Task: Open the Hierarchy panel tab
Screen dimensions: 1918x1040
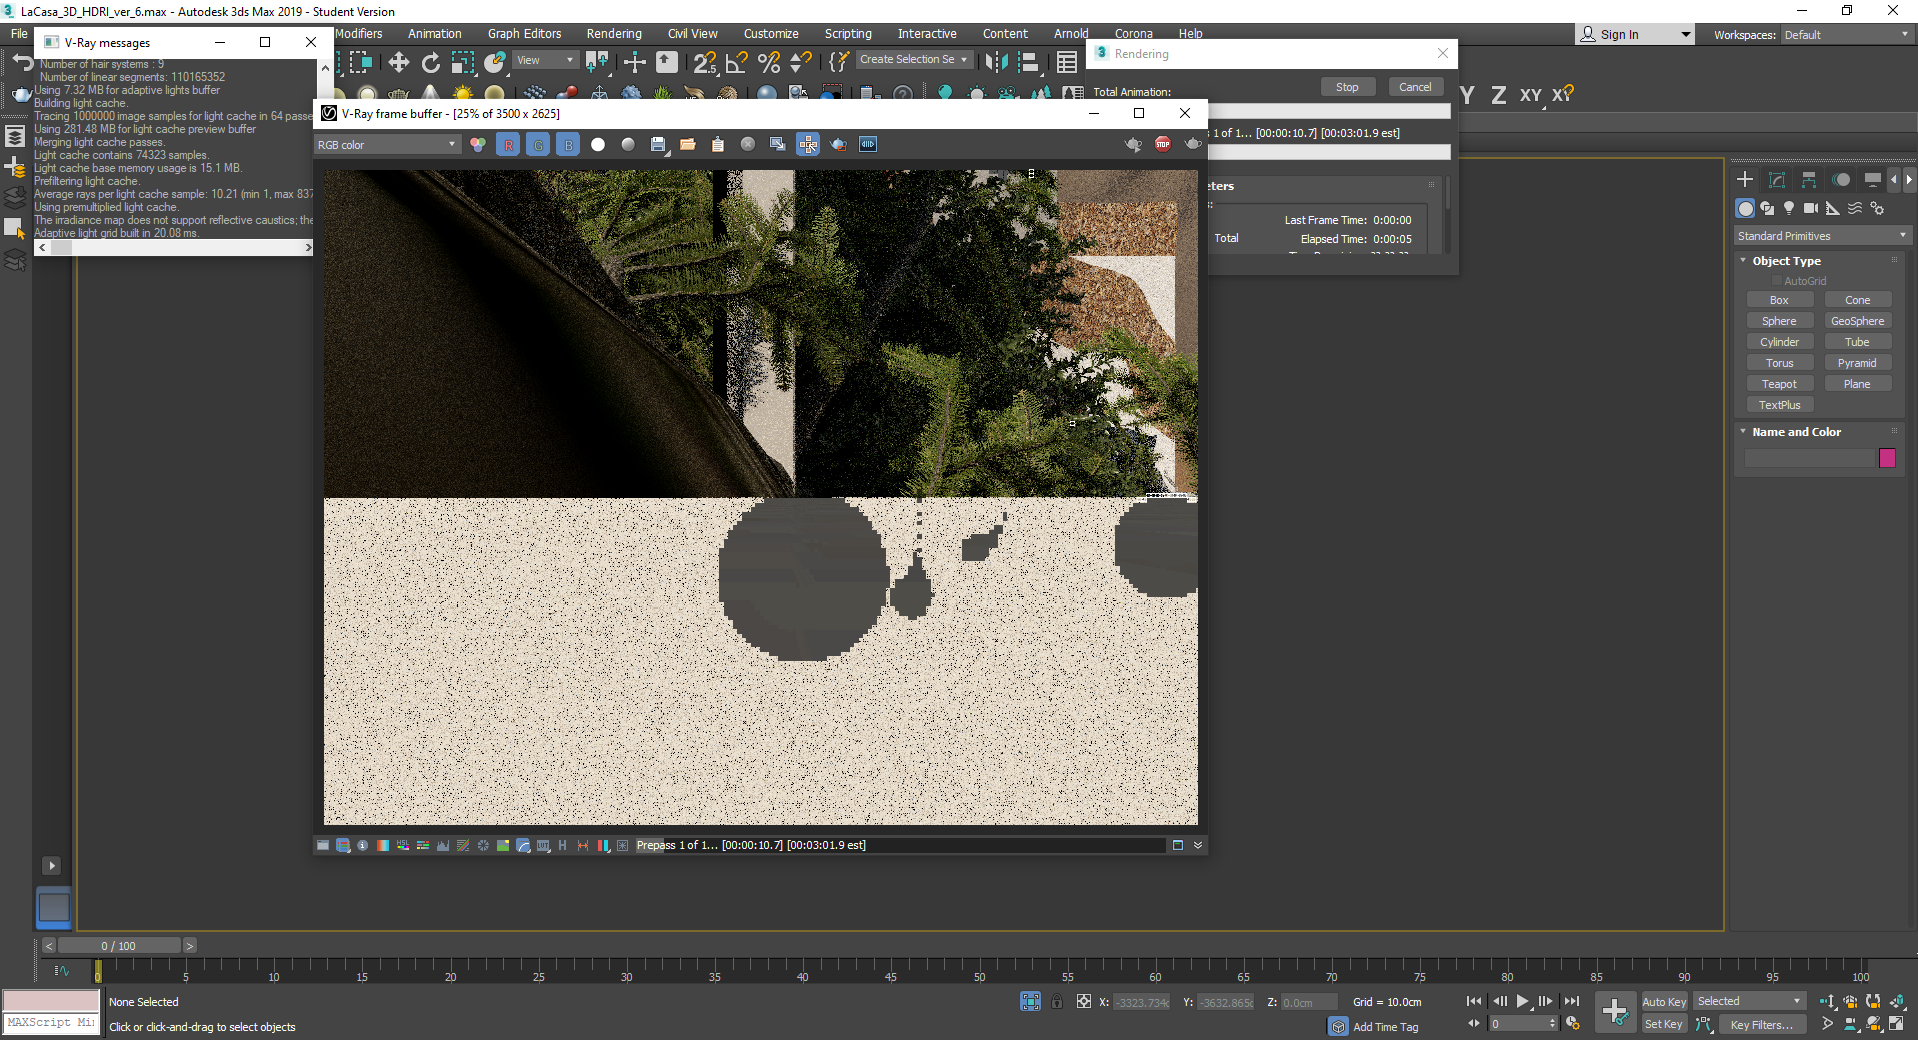Action: pos(1809,180)
